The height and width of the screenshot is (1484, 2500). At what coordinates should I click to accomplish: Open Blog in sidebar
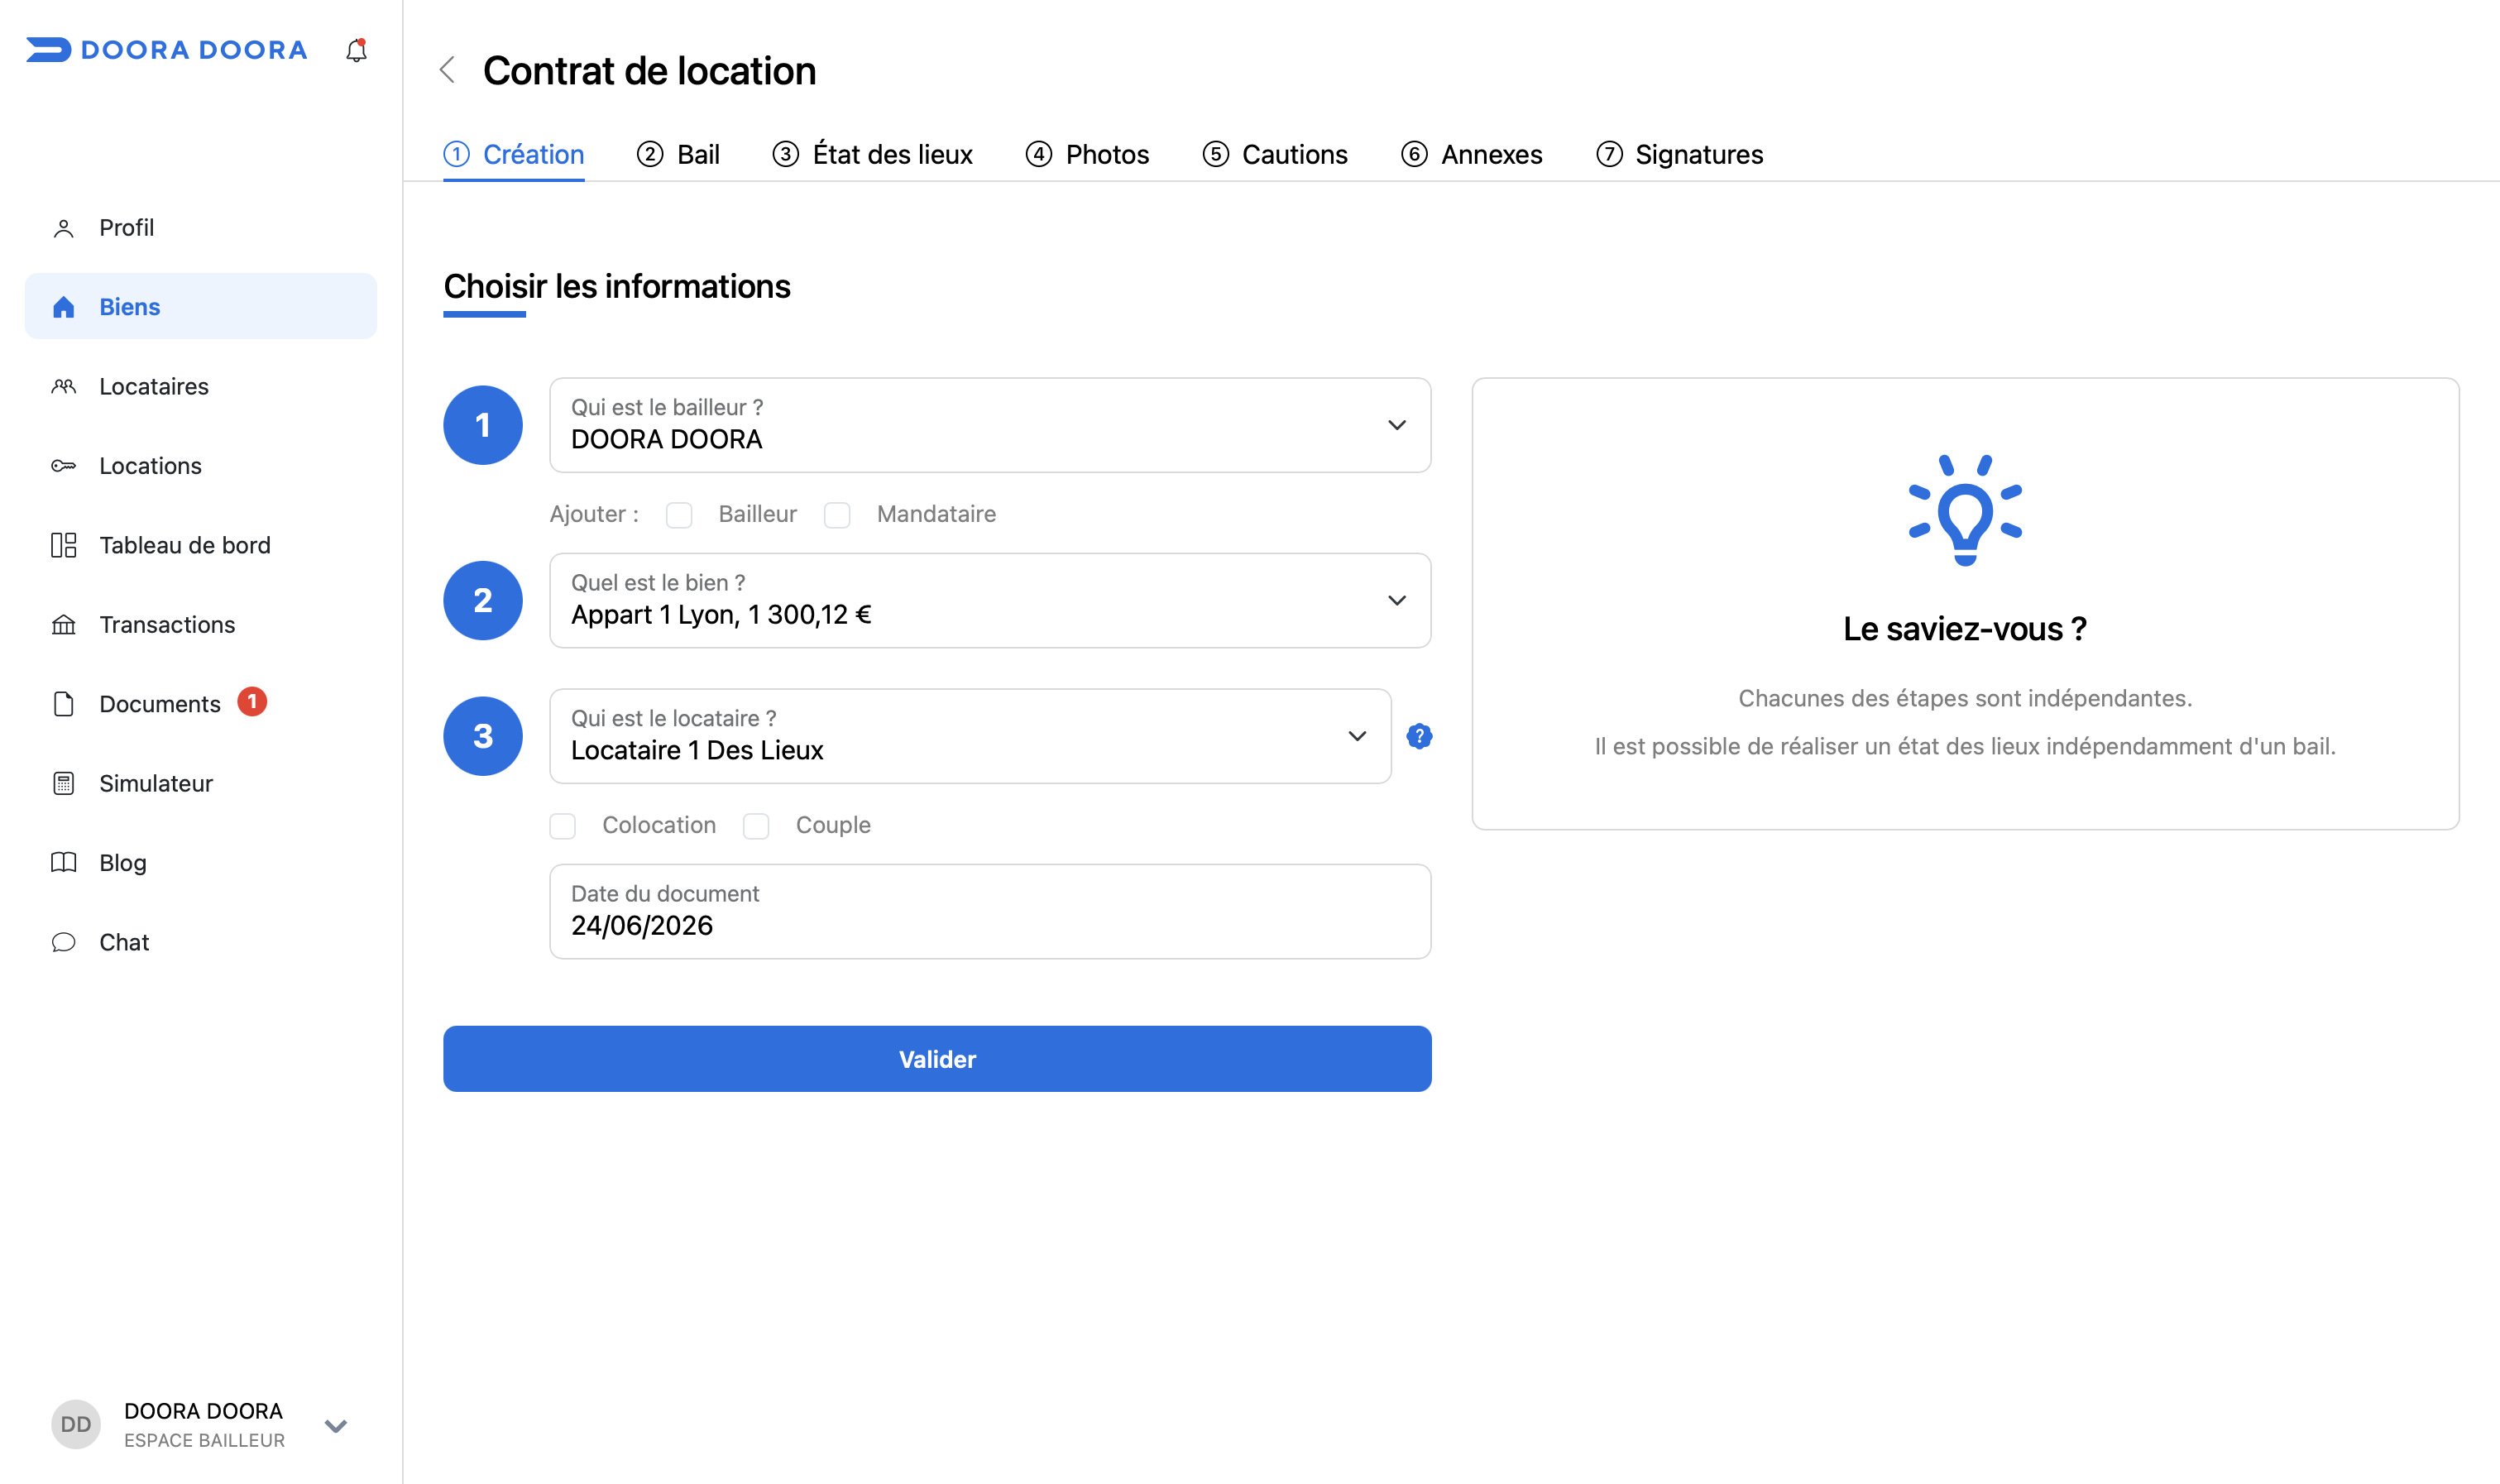pyautogui.click(x=201, y=863)
